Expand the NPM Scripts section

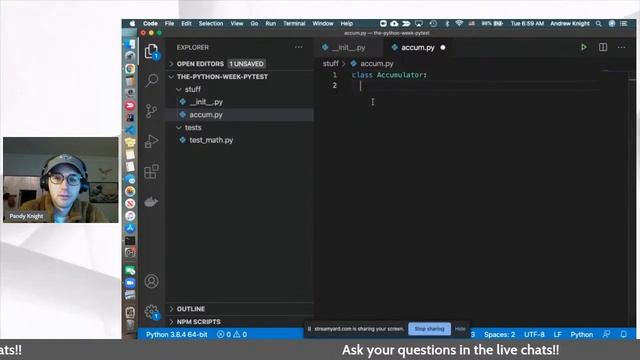198,322
